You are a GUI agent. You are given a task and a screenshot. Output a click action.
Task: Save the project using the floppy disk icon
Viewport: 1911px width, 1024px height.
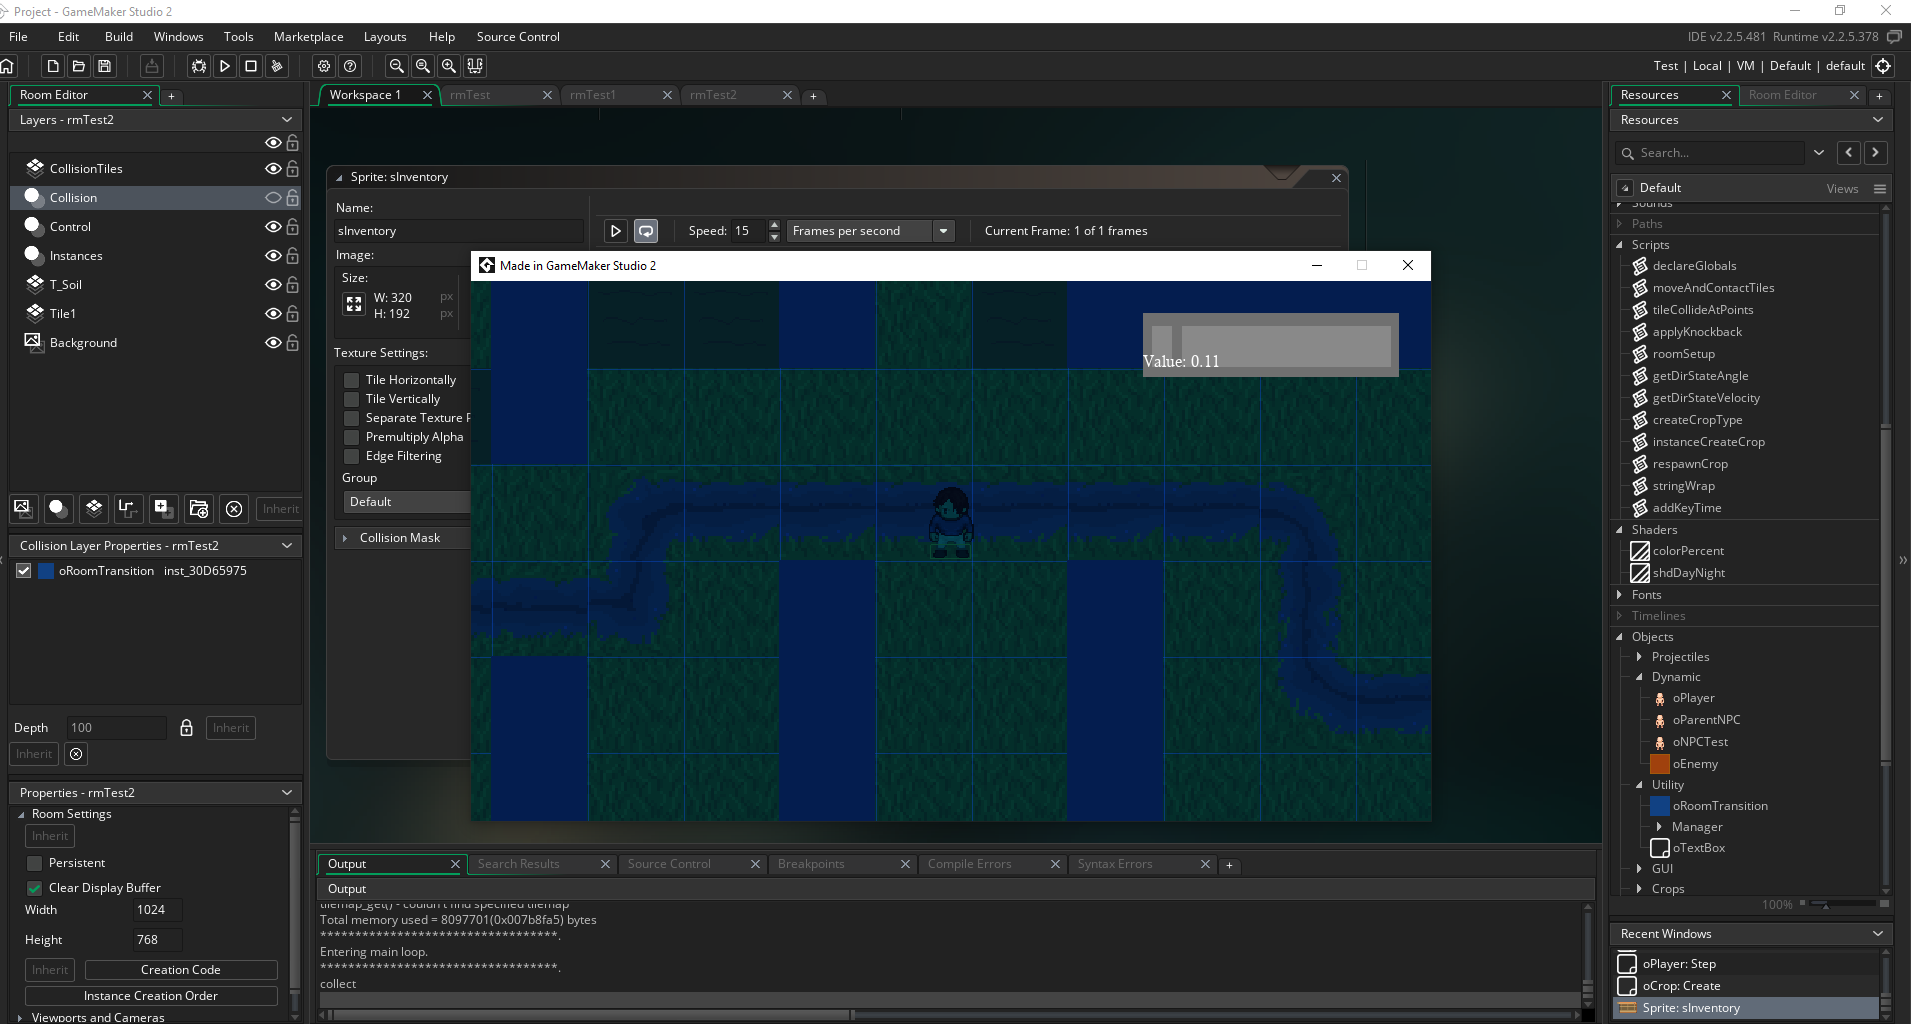pos(104,66)
